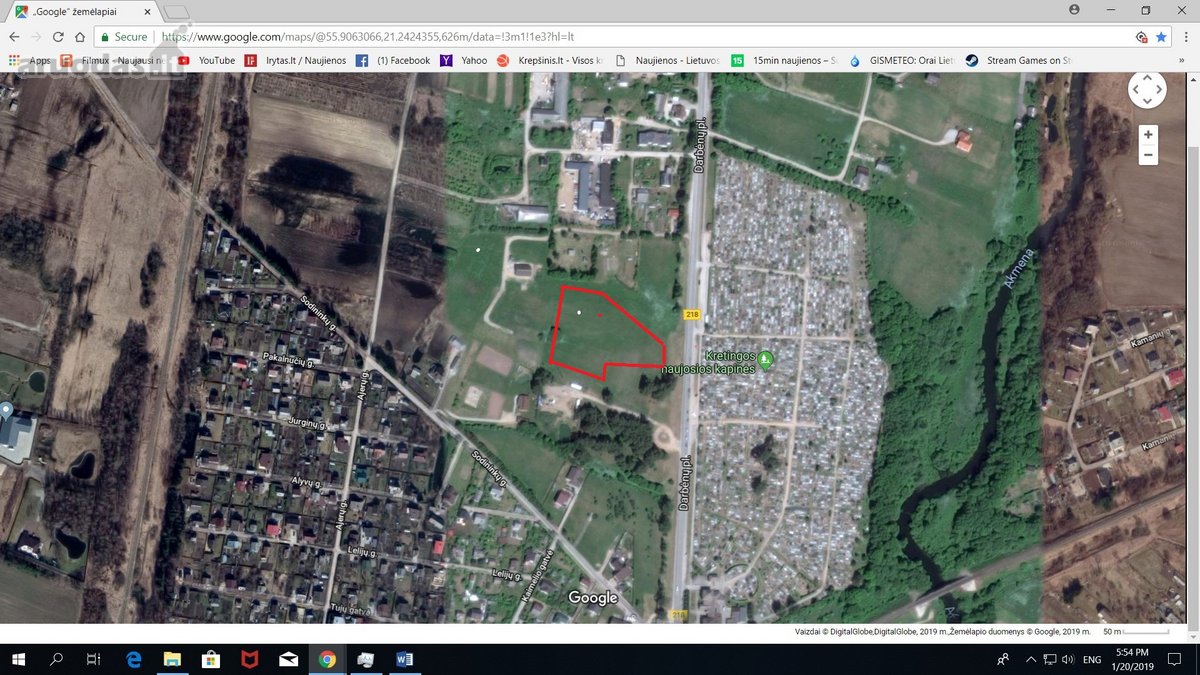The width and height of the screenshot is (1200, 675).
Task: Open the Chrome three-dot menu
Action: click(1184, 36)
